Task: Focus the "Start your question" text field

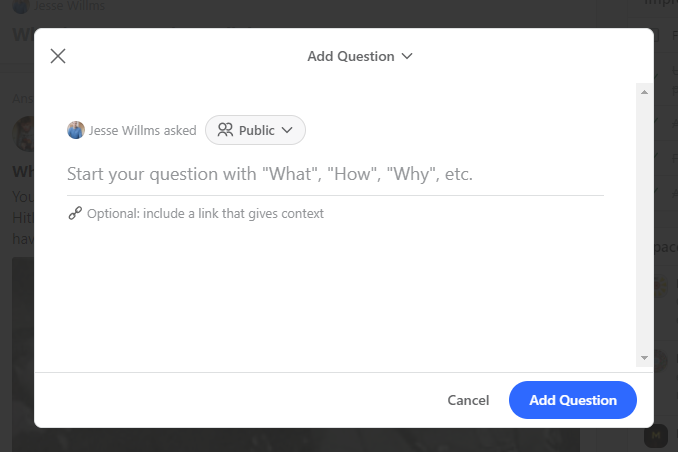Action: point(335,174)
